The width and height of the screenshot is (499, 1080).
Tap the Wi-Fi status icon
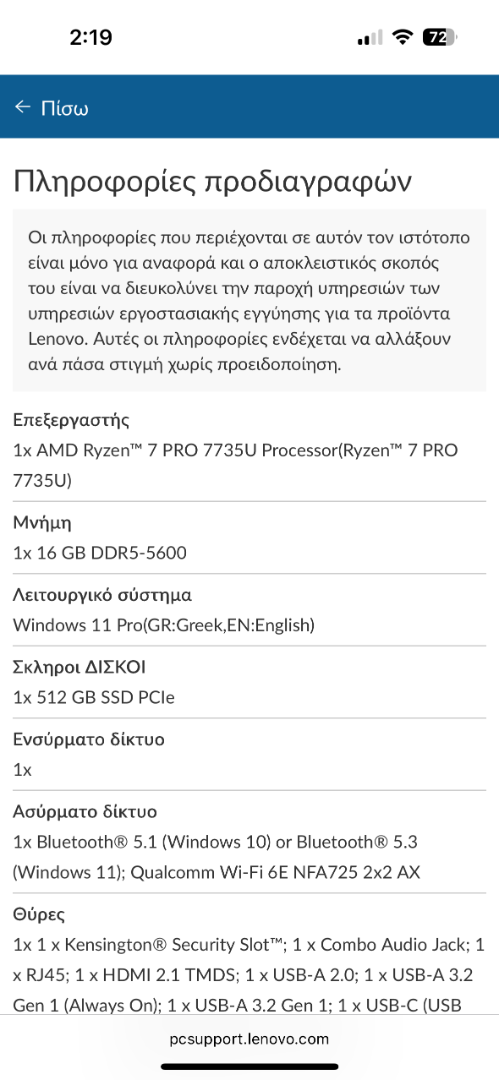point(400,37)
